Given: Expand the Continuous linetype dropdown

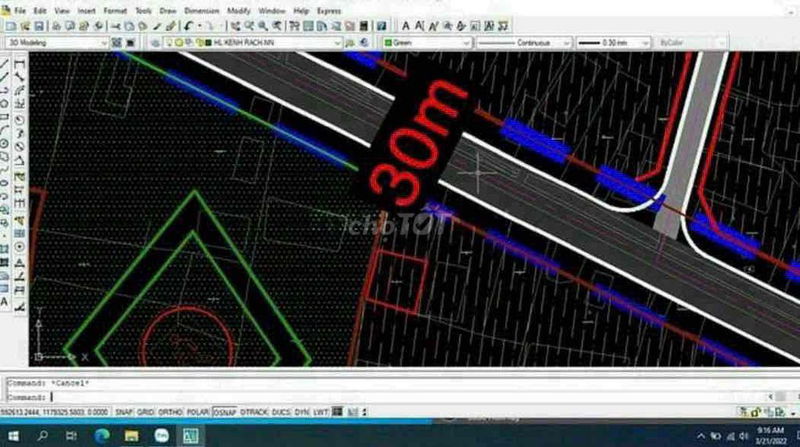Looking at the screenshot, I should tap(568, 43).
